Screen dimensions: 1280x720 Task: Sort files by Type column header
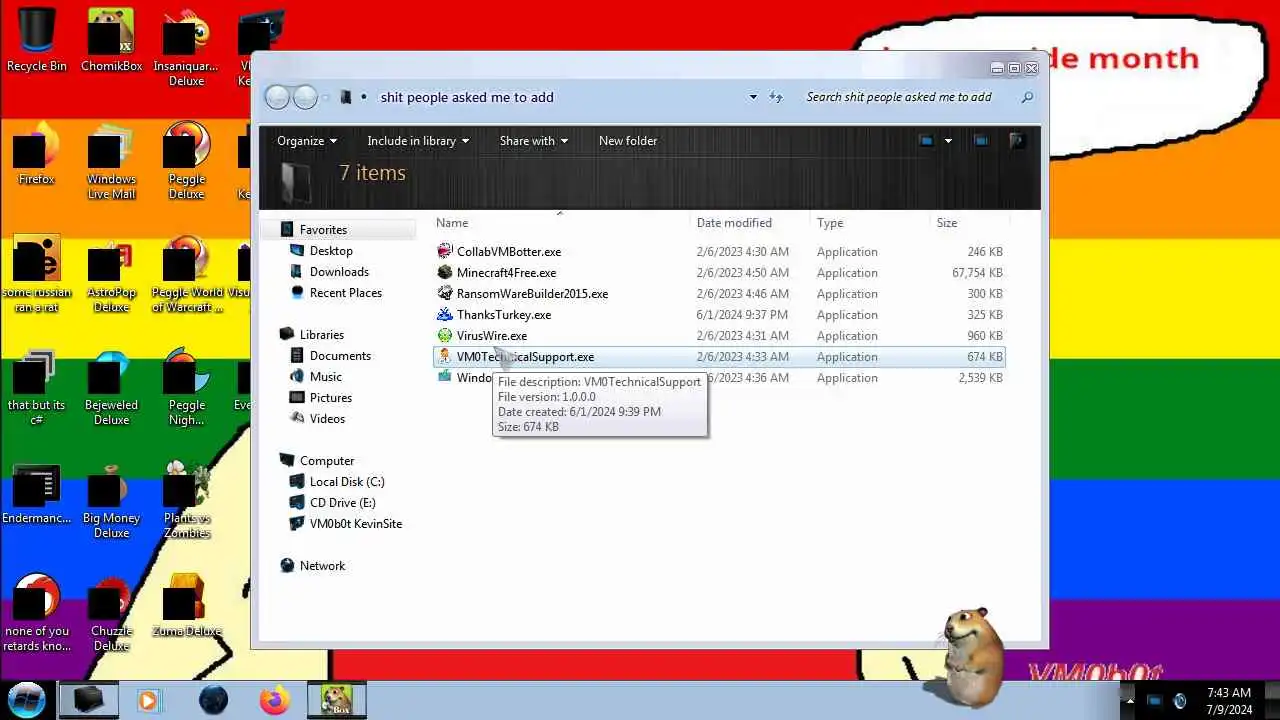coord(870,223)
